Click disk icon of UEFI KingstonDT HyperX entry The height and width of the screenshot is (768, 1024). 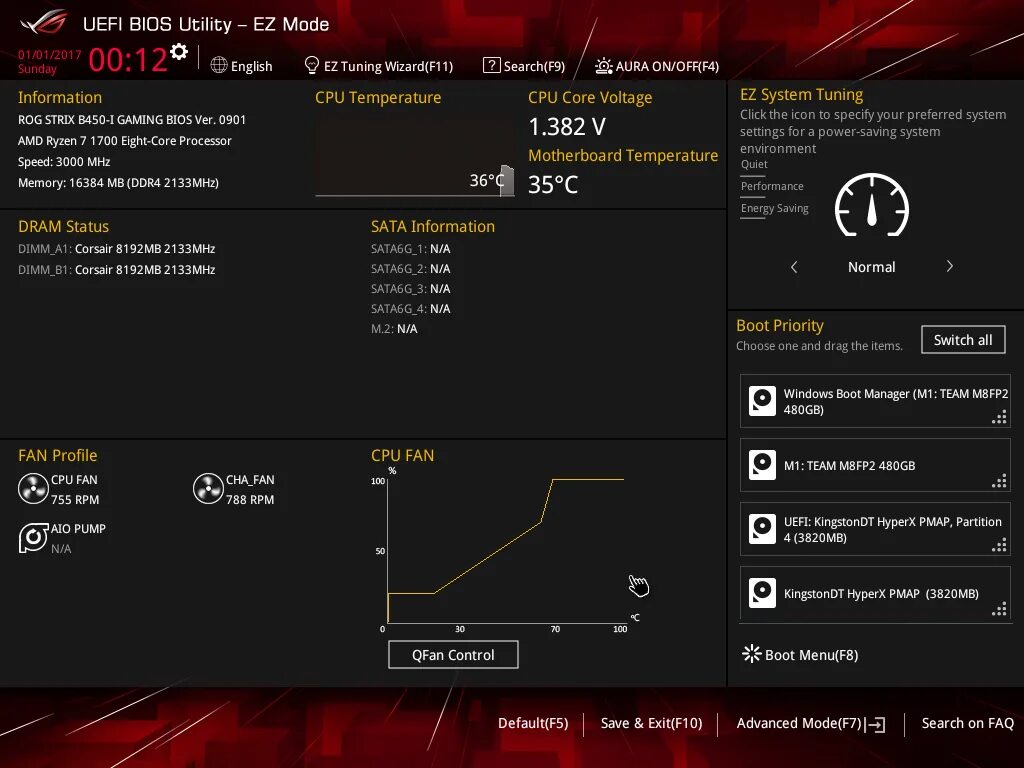pos(762,529)
